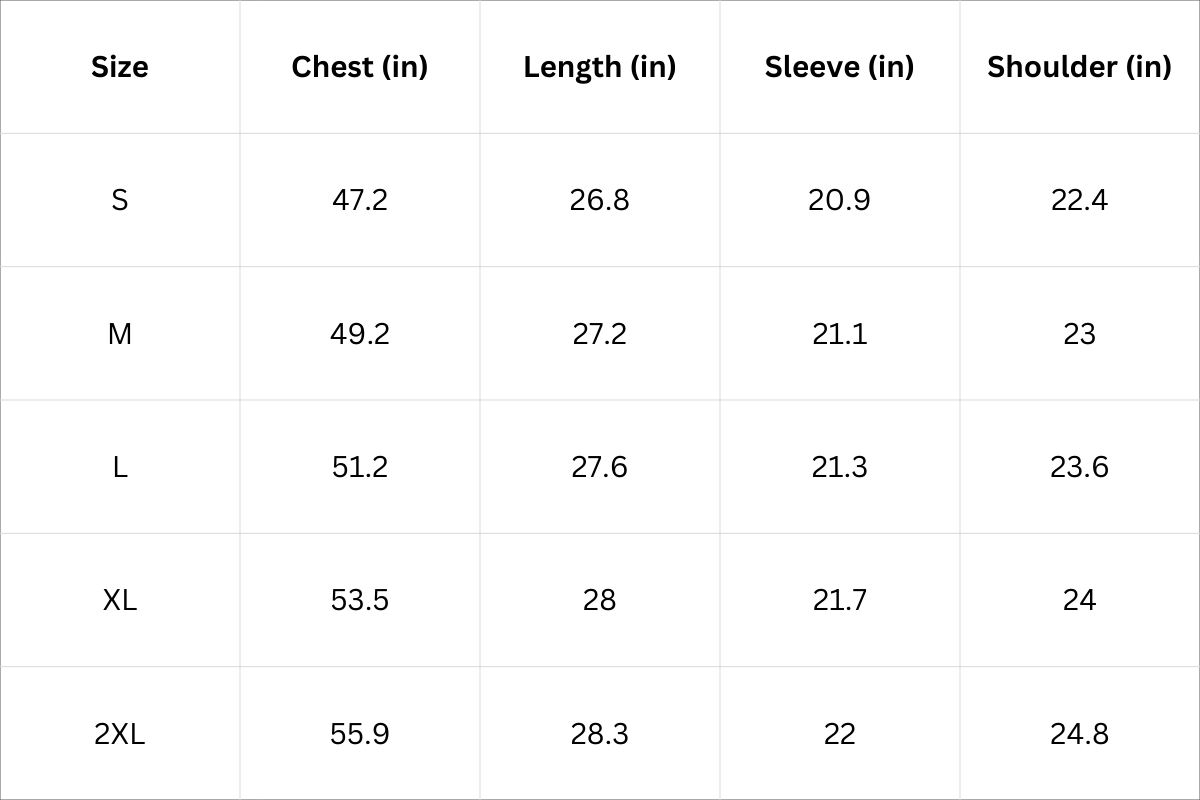Click the XL size row label
The image size is (1200, 800).
pos(120,600)
